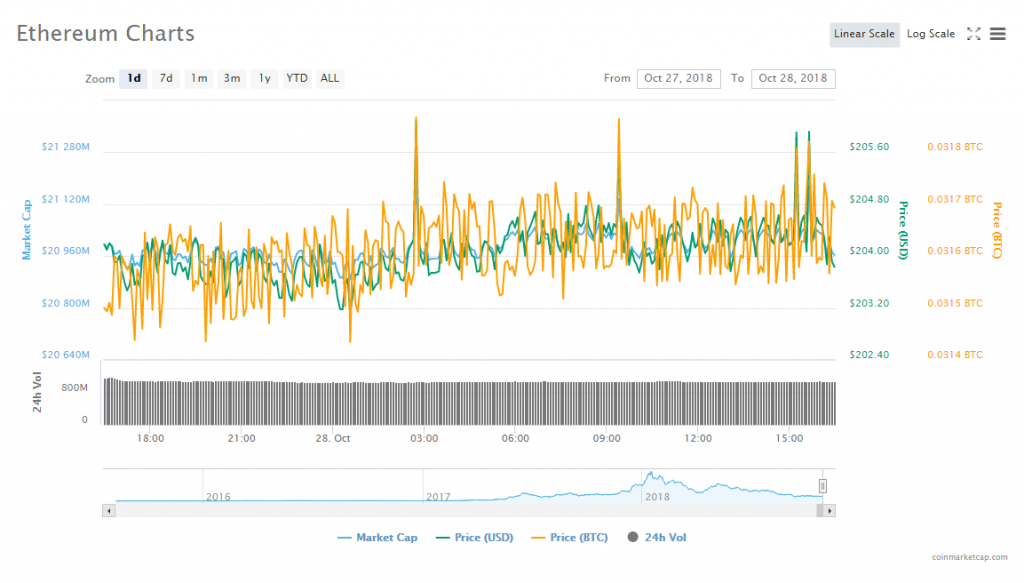Image resolution: width=1024 pixels, height=583 pixels.
Task: Click the fullscreen expand icon
Action: click(973, 34)
